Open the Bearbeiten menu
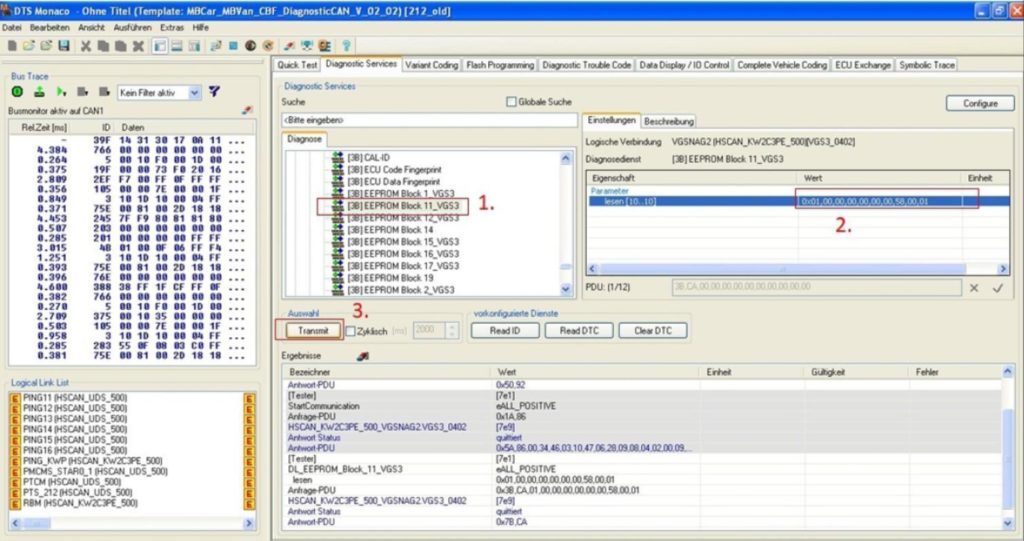1024x541 pixels. 50,27
